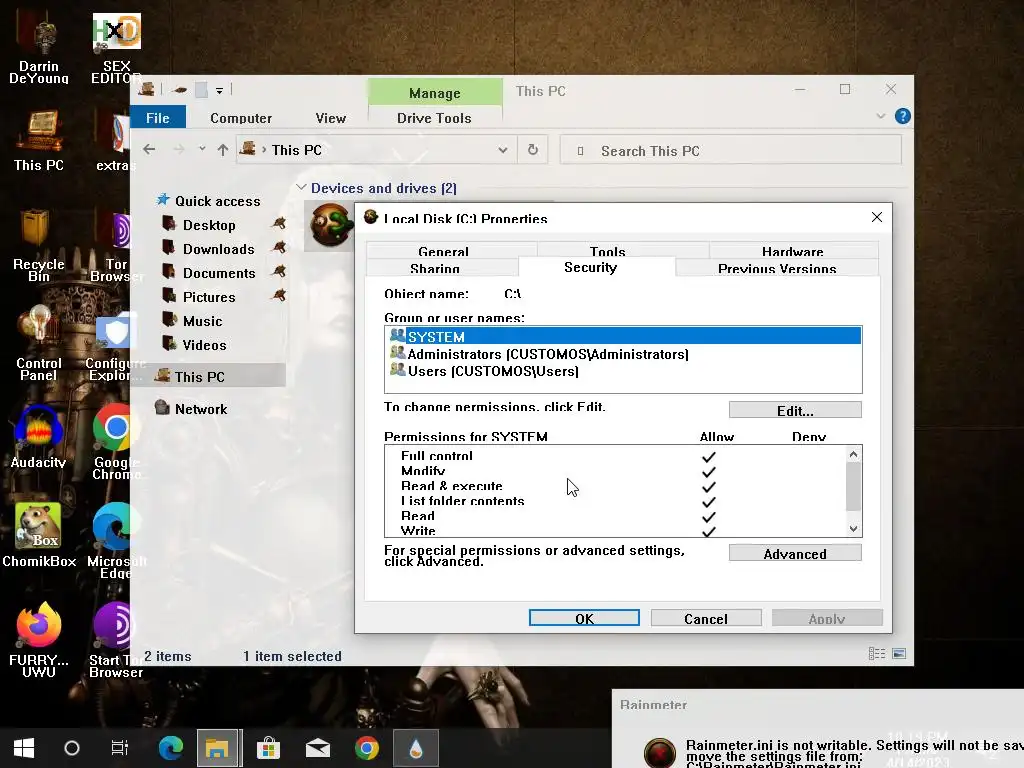Open the recent locations dropdown arrow
Screen dimensions: 1024x768
tap(202, 149)
